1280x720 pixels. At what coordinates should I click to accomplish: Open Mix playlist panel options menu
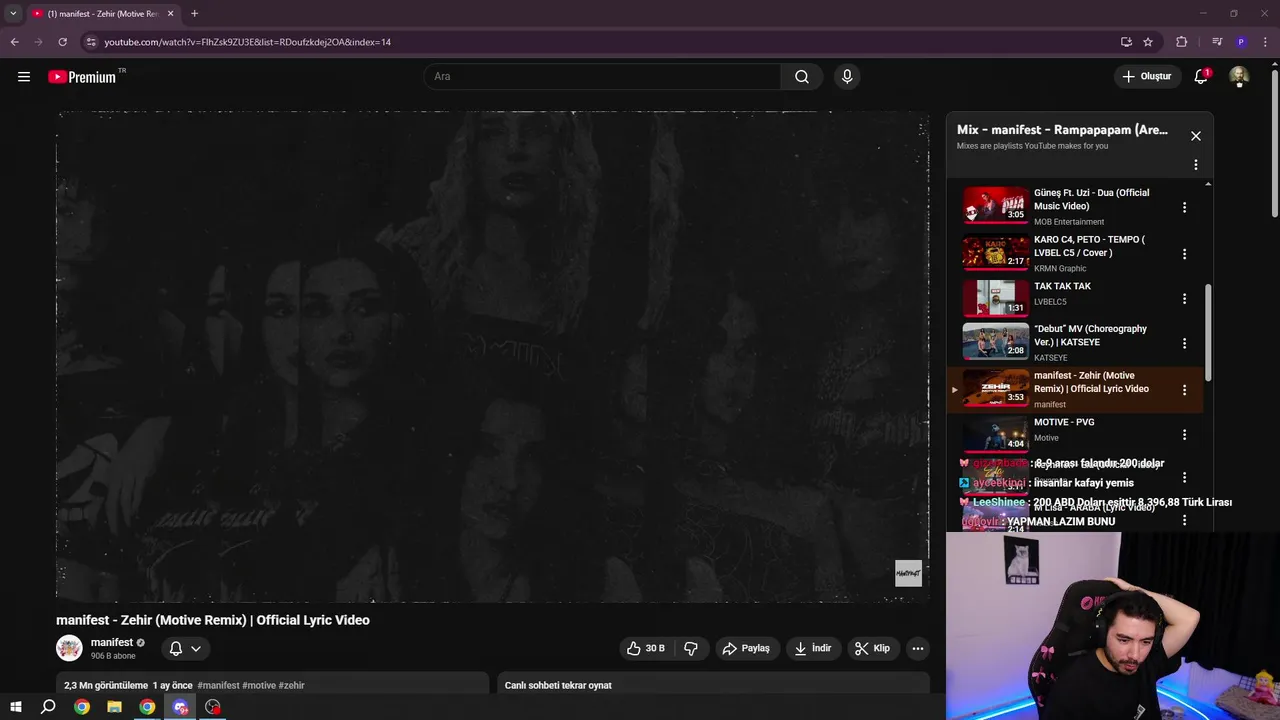pyautogui.click(x=1195, y=165)
